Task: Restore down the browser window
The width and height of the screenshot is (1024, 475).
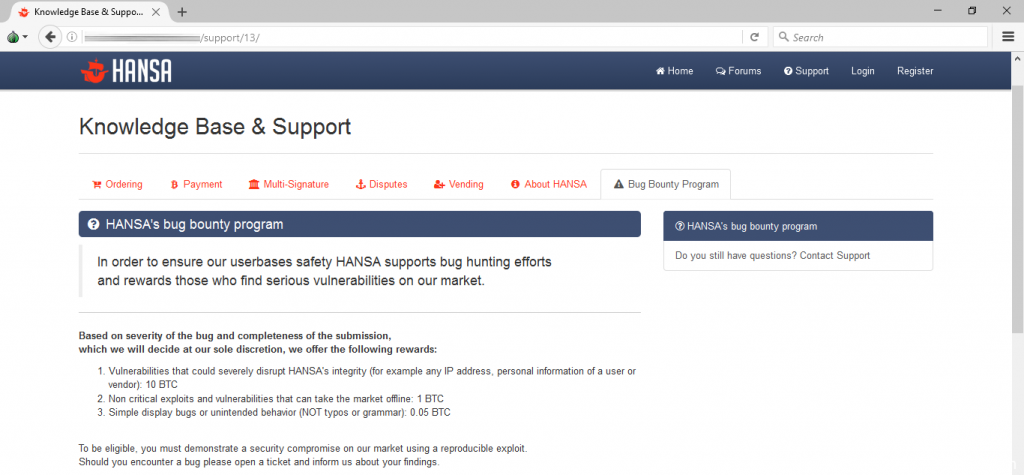Action: pyautogui.click(x=972, y=11)
